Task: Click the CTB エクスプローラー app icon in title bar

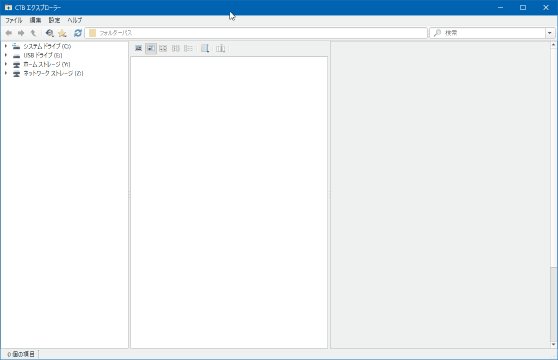Action: pos(8,7)
